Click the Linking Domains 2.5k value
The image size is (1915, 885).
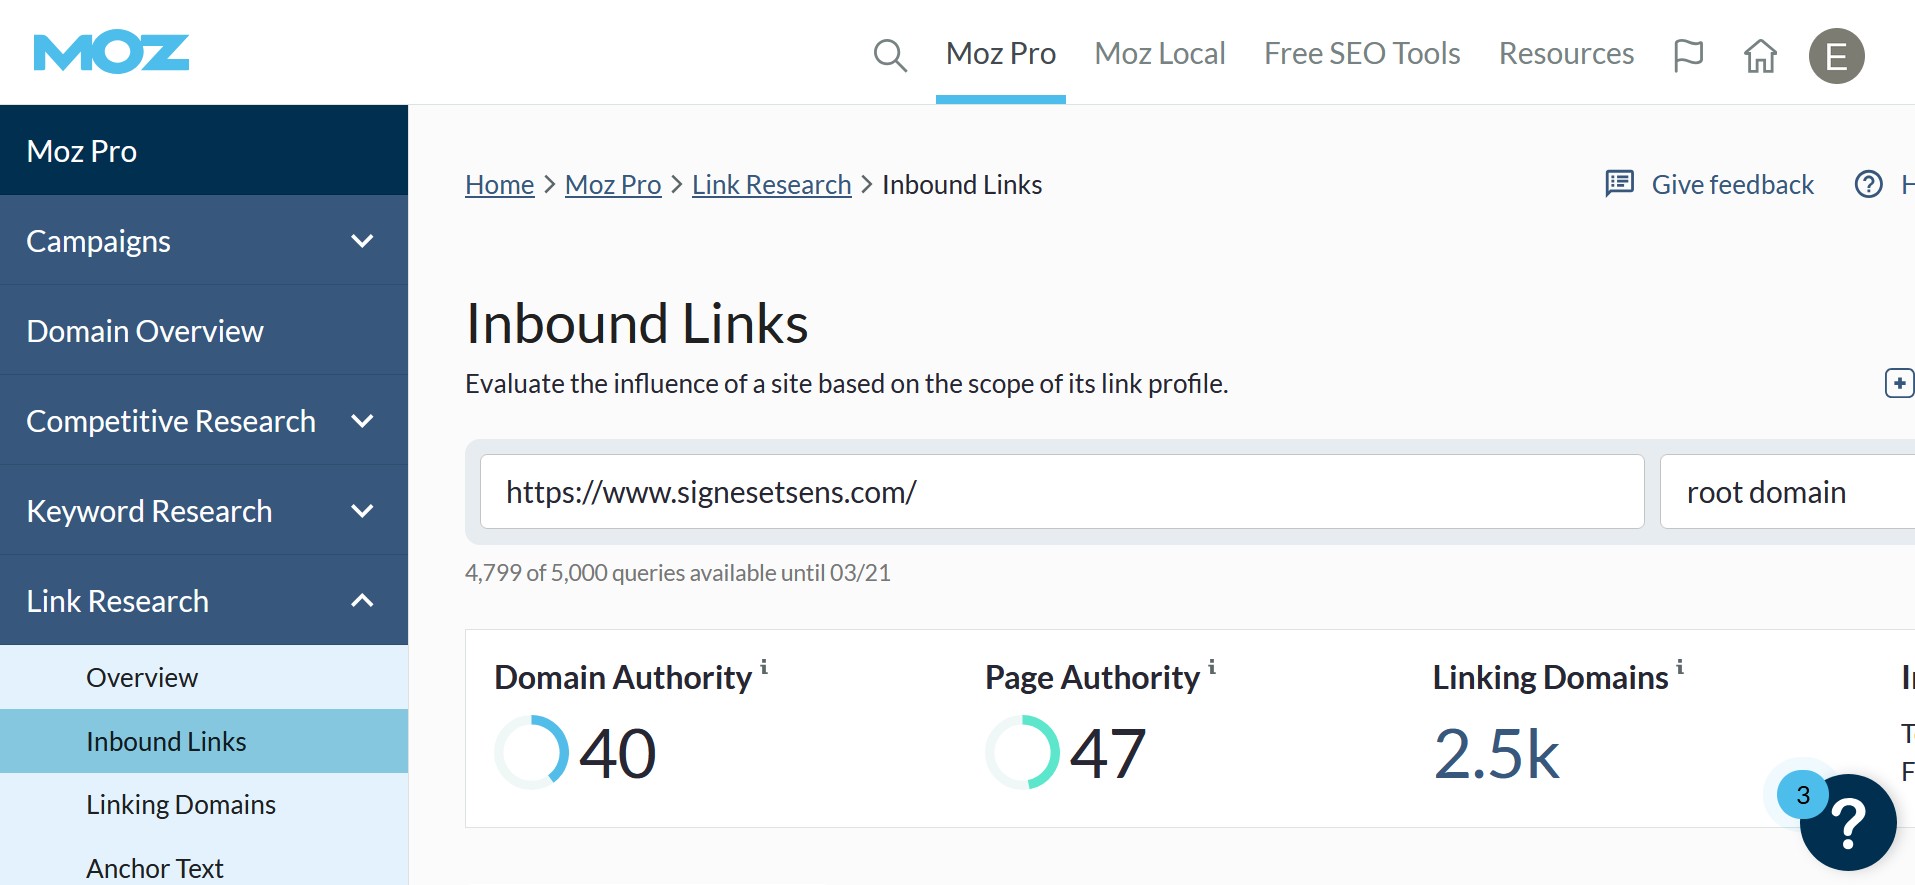coord(1496,753)
